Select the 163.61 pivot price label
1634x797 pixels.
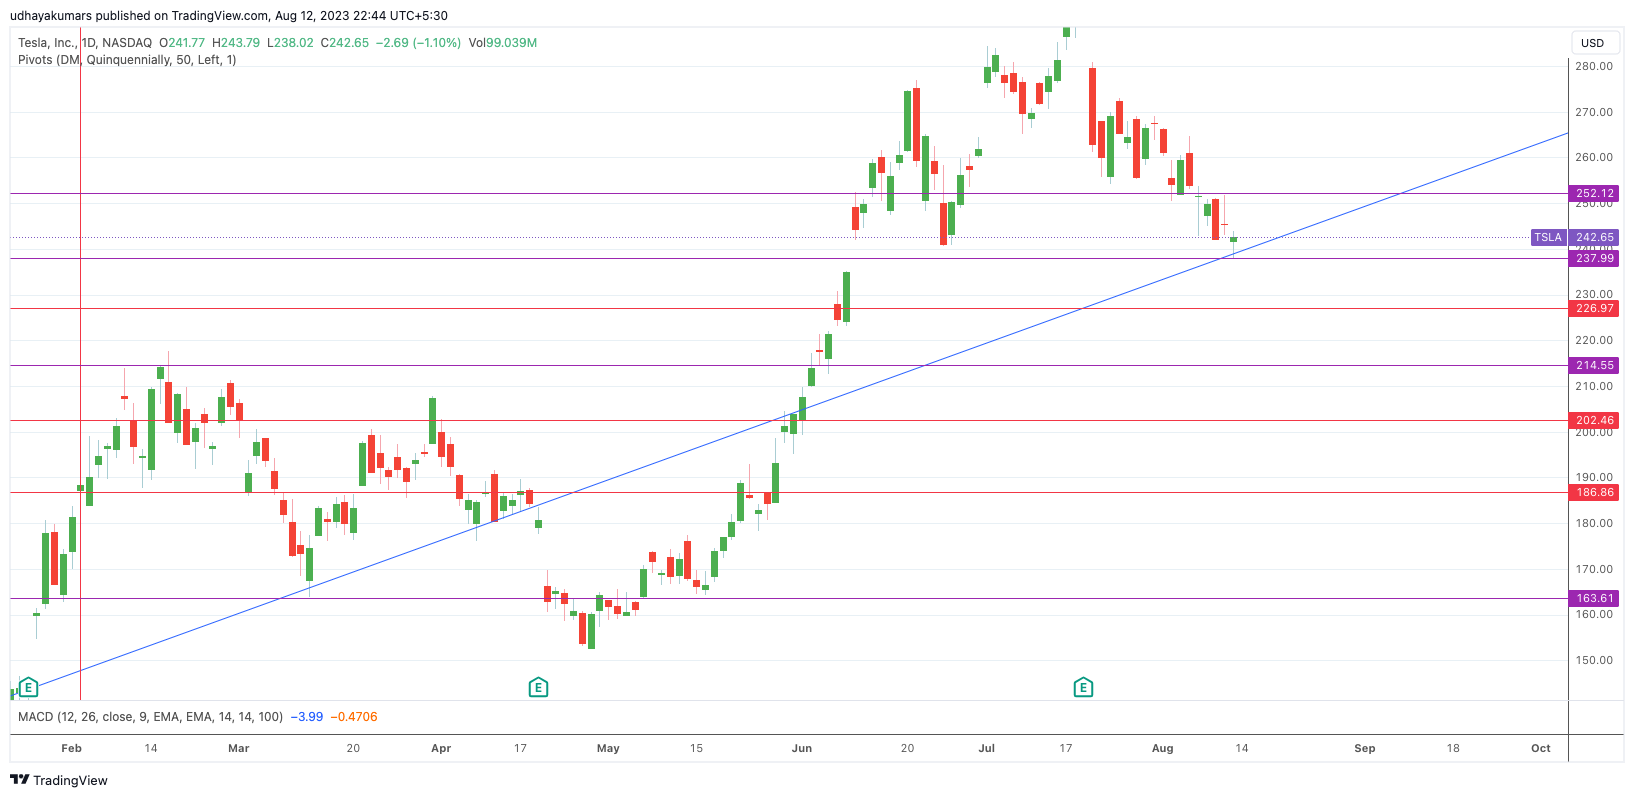tap(1594, 598)
